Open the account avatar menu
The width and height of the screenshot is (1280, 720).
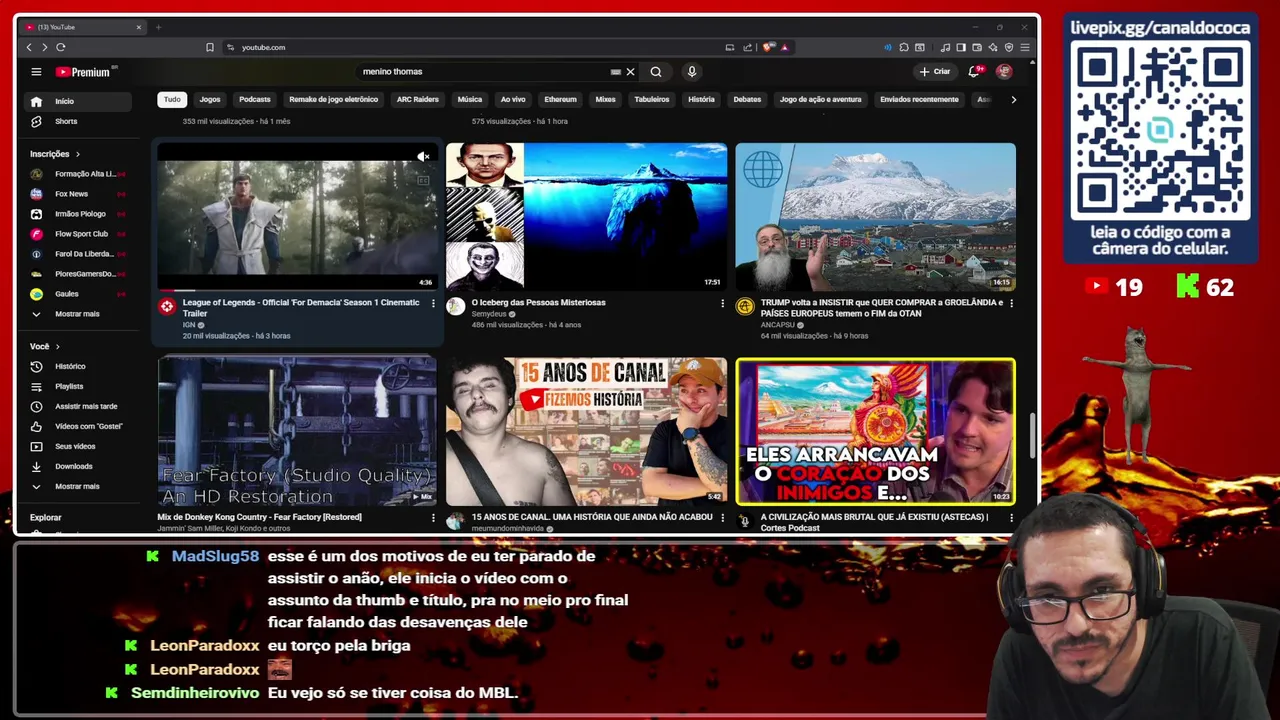1004,72
